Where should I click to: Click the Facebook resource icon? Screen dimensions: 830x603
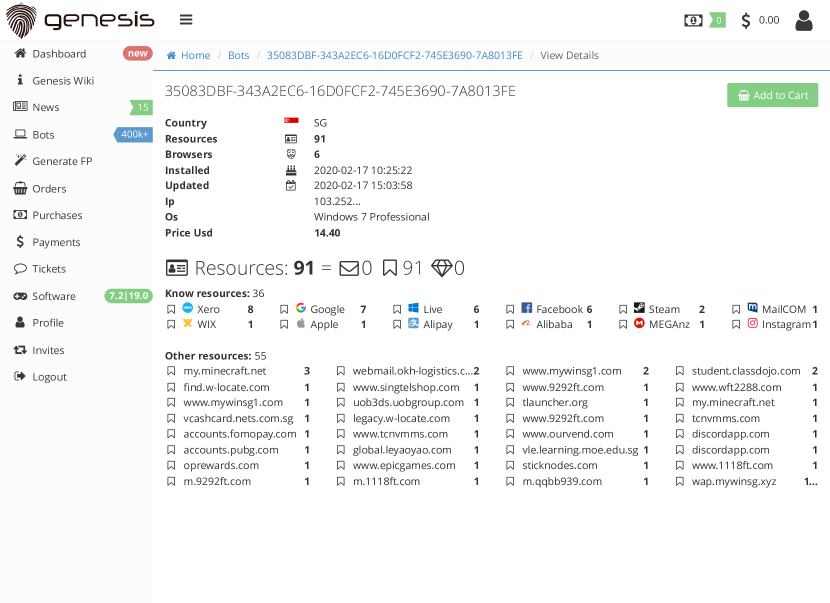tap(526, 308)
